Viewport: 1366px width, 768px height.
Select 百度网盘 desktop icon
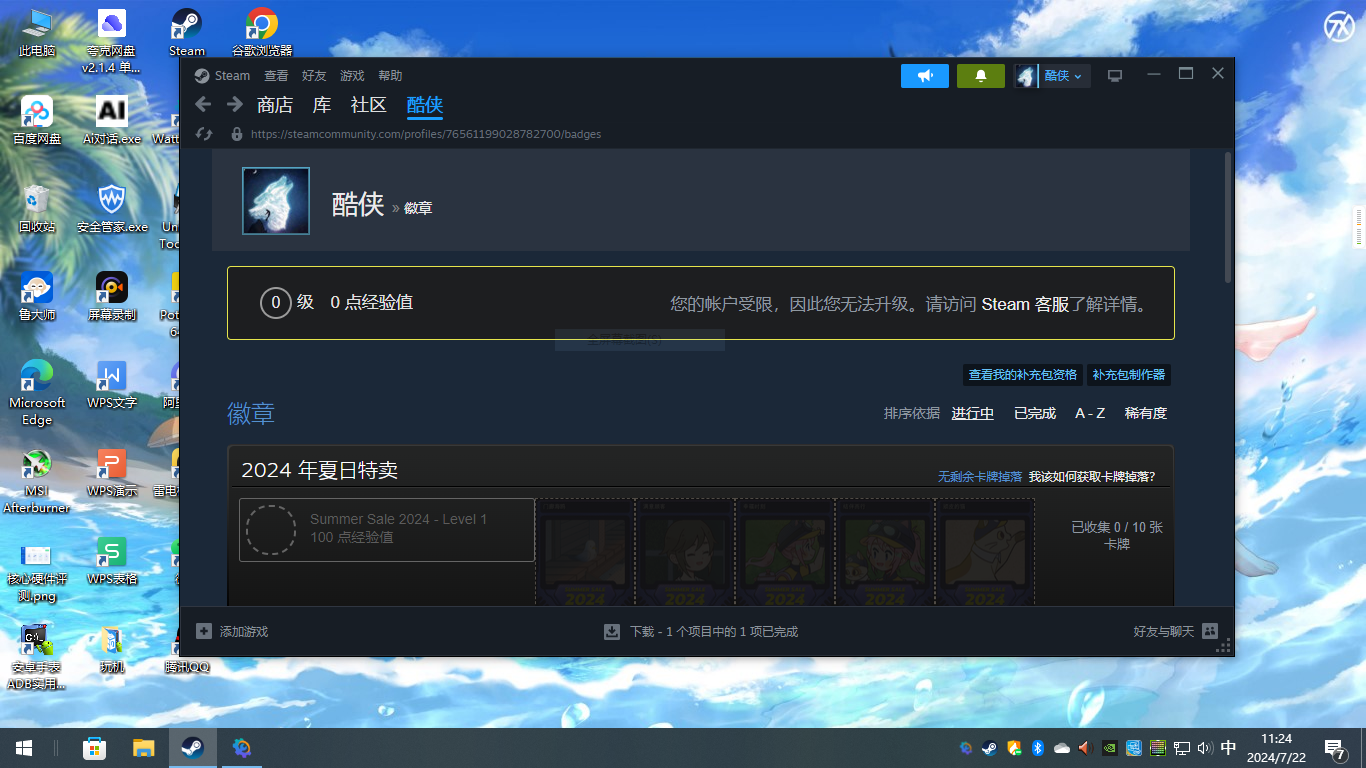point(37,120)
